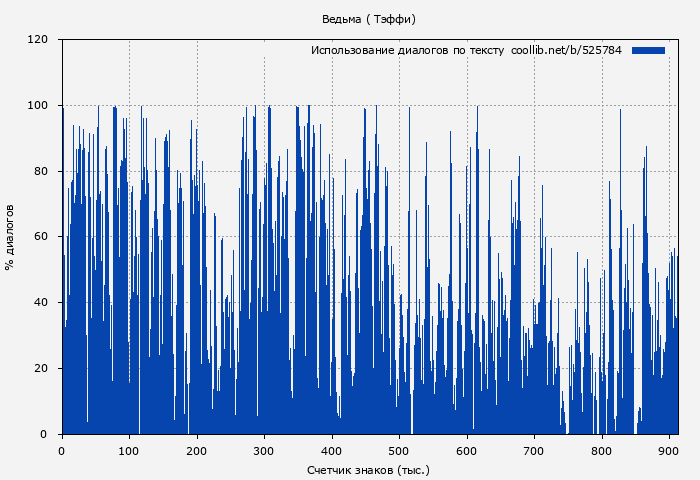Click the 20 tick on the y-axis
The width and height of the screenshot is (700, 480).
point(41,368)
